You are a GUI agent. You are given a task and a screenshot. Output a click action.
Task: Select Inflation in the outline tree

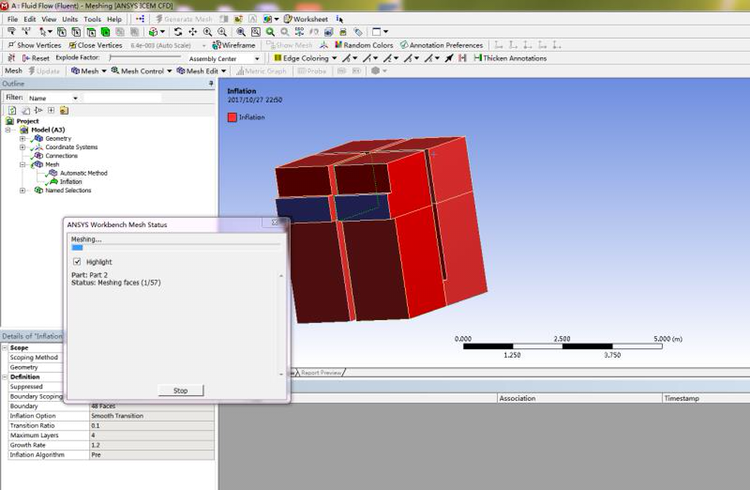(70, 181)
